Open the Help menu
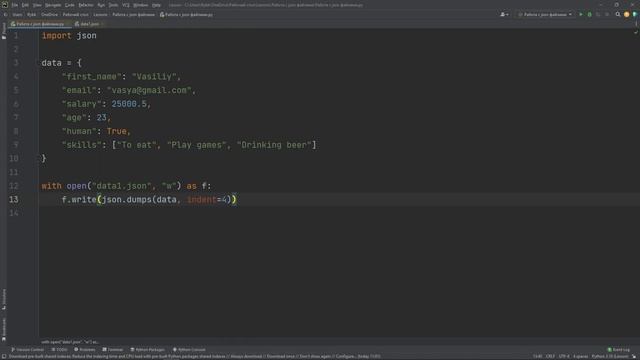 156,5
